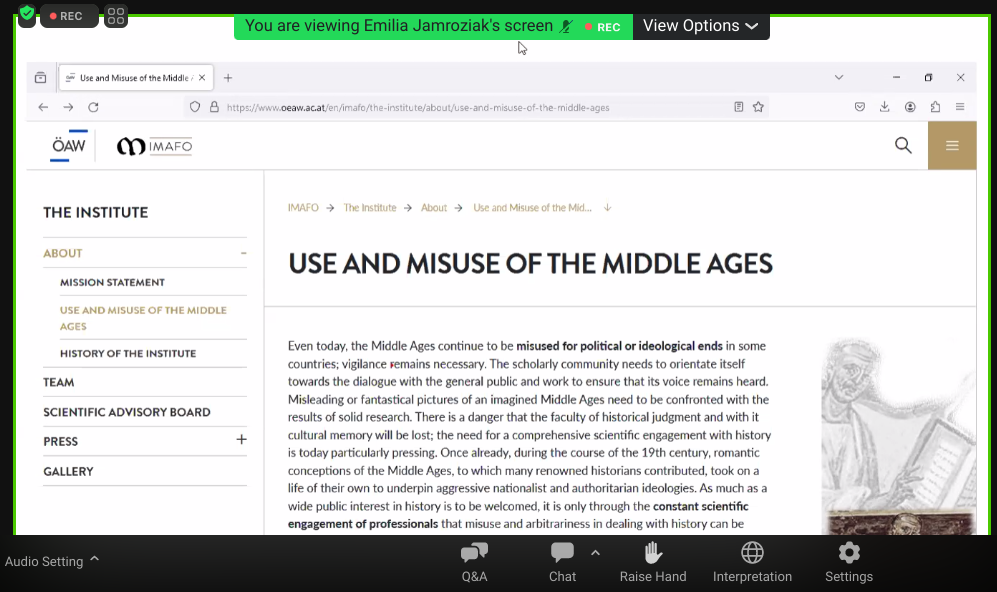Expand the PRESS sidebar section
Screen dimensions: 997x592
pos(241,440)
